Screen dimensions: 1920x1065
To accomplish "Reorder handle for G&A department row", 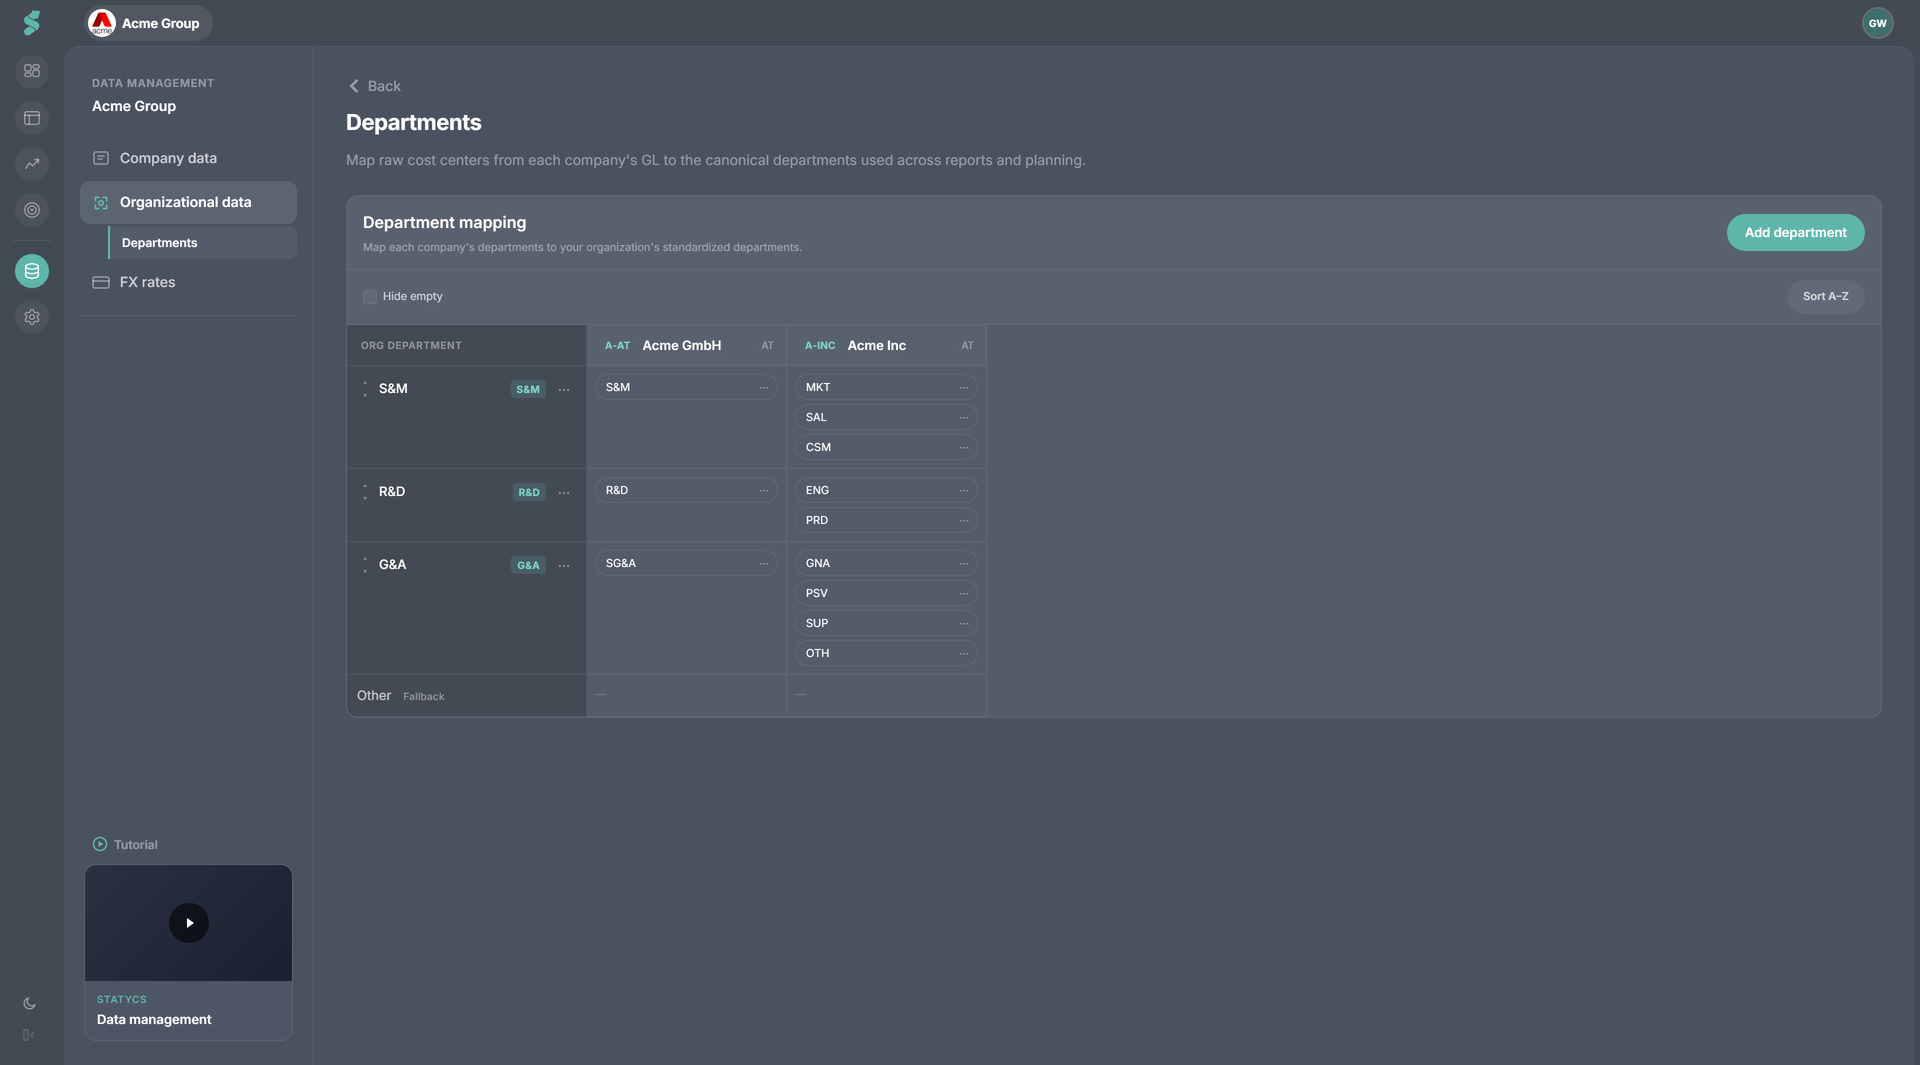I will coord(365,565).
